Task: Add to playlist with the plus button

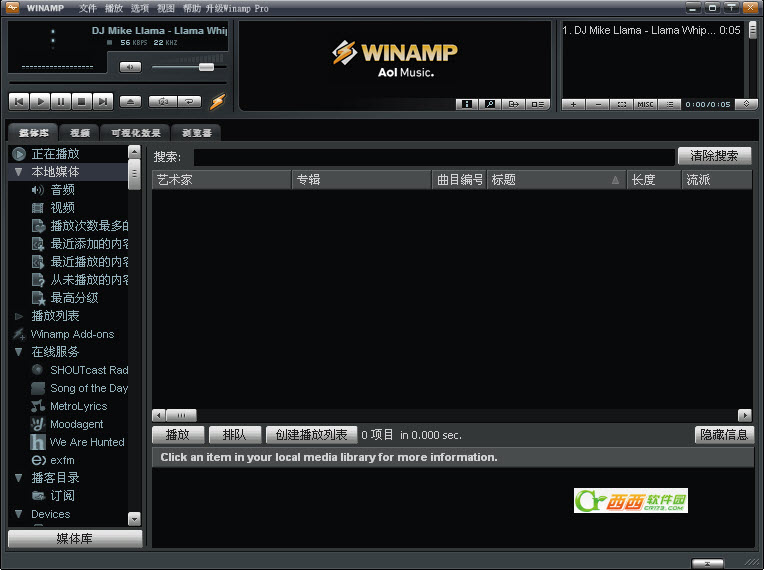Action: click(x=573, y=104)
